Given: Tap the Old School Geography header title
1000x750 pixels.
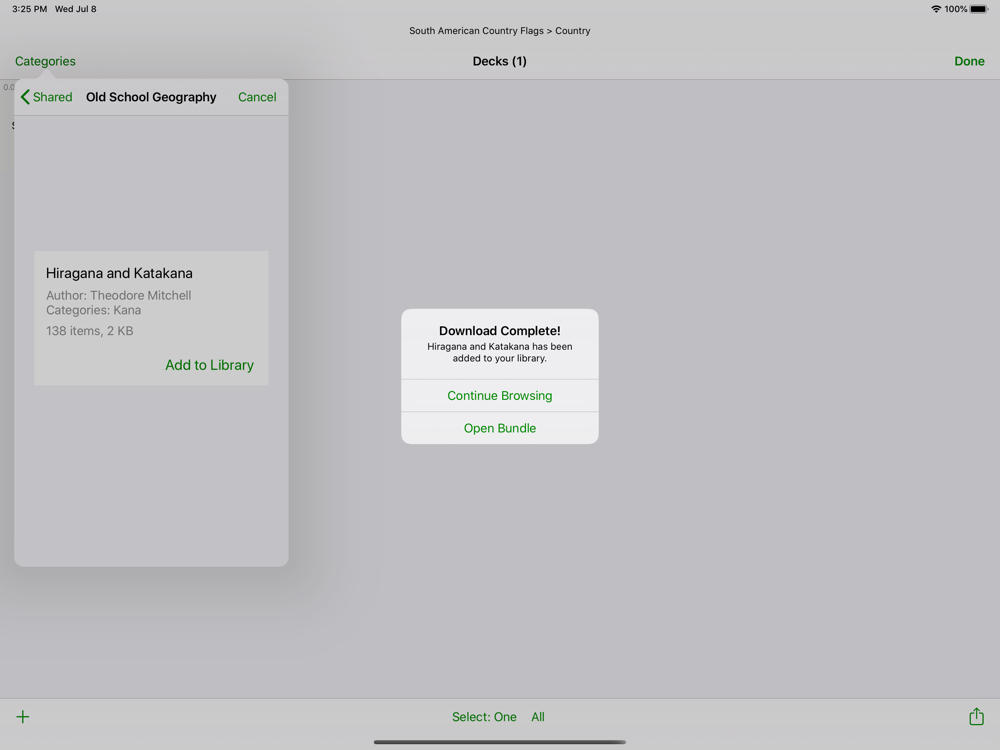Looking at the screenshot, I should [x=151, y=97].
